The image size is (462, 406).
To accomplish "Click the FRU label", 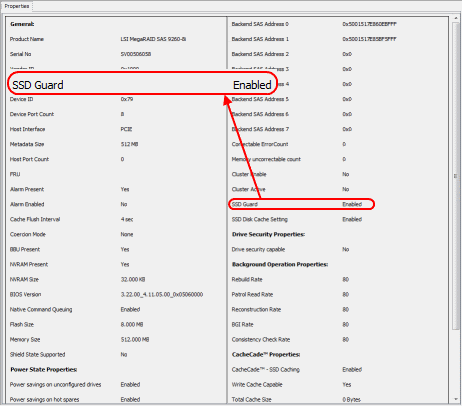I will pos(15,174).
